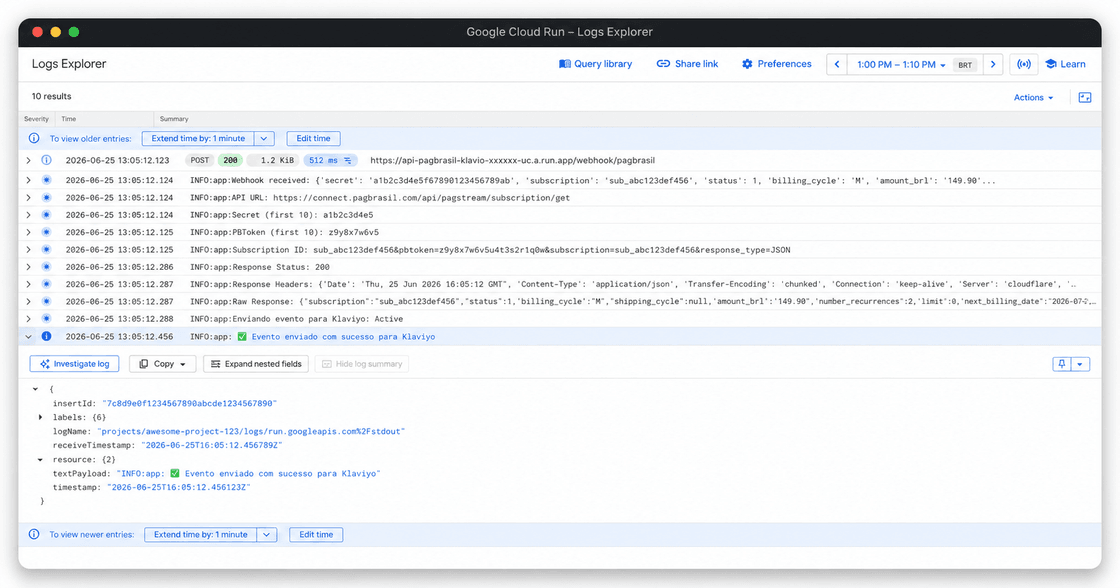Open the 1:00 PM – 1:10 PM time range dropdown
This screenshot has width=1120, height=588.
click(x=901, y=64)
